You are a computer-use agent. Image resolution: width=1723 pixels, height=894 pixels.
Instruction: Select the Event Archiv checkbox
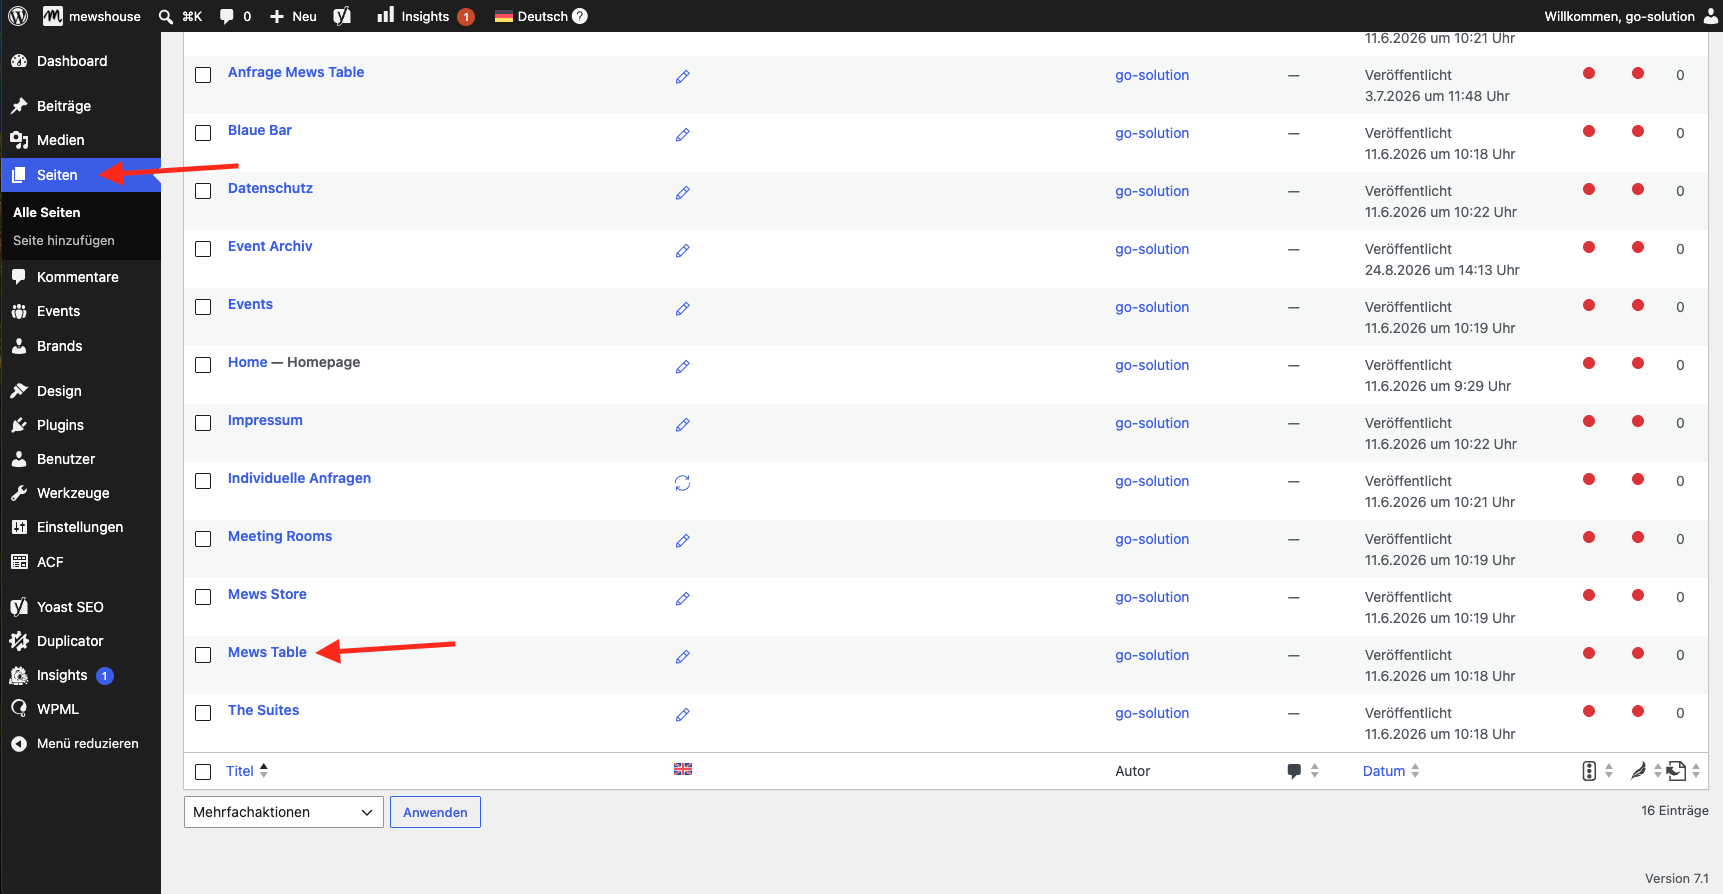[x=203, y=249]
